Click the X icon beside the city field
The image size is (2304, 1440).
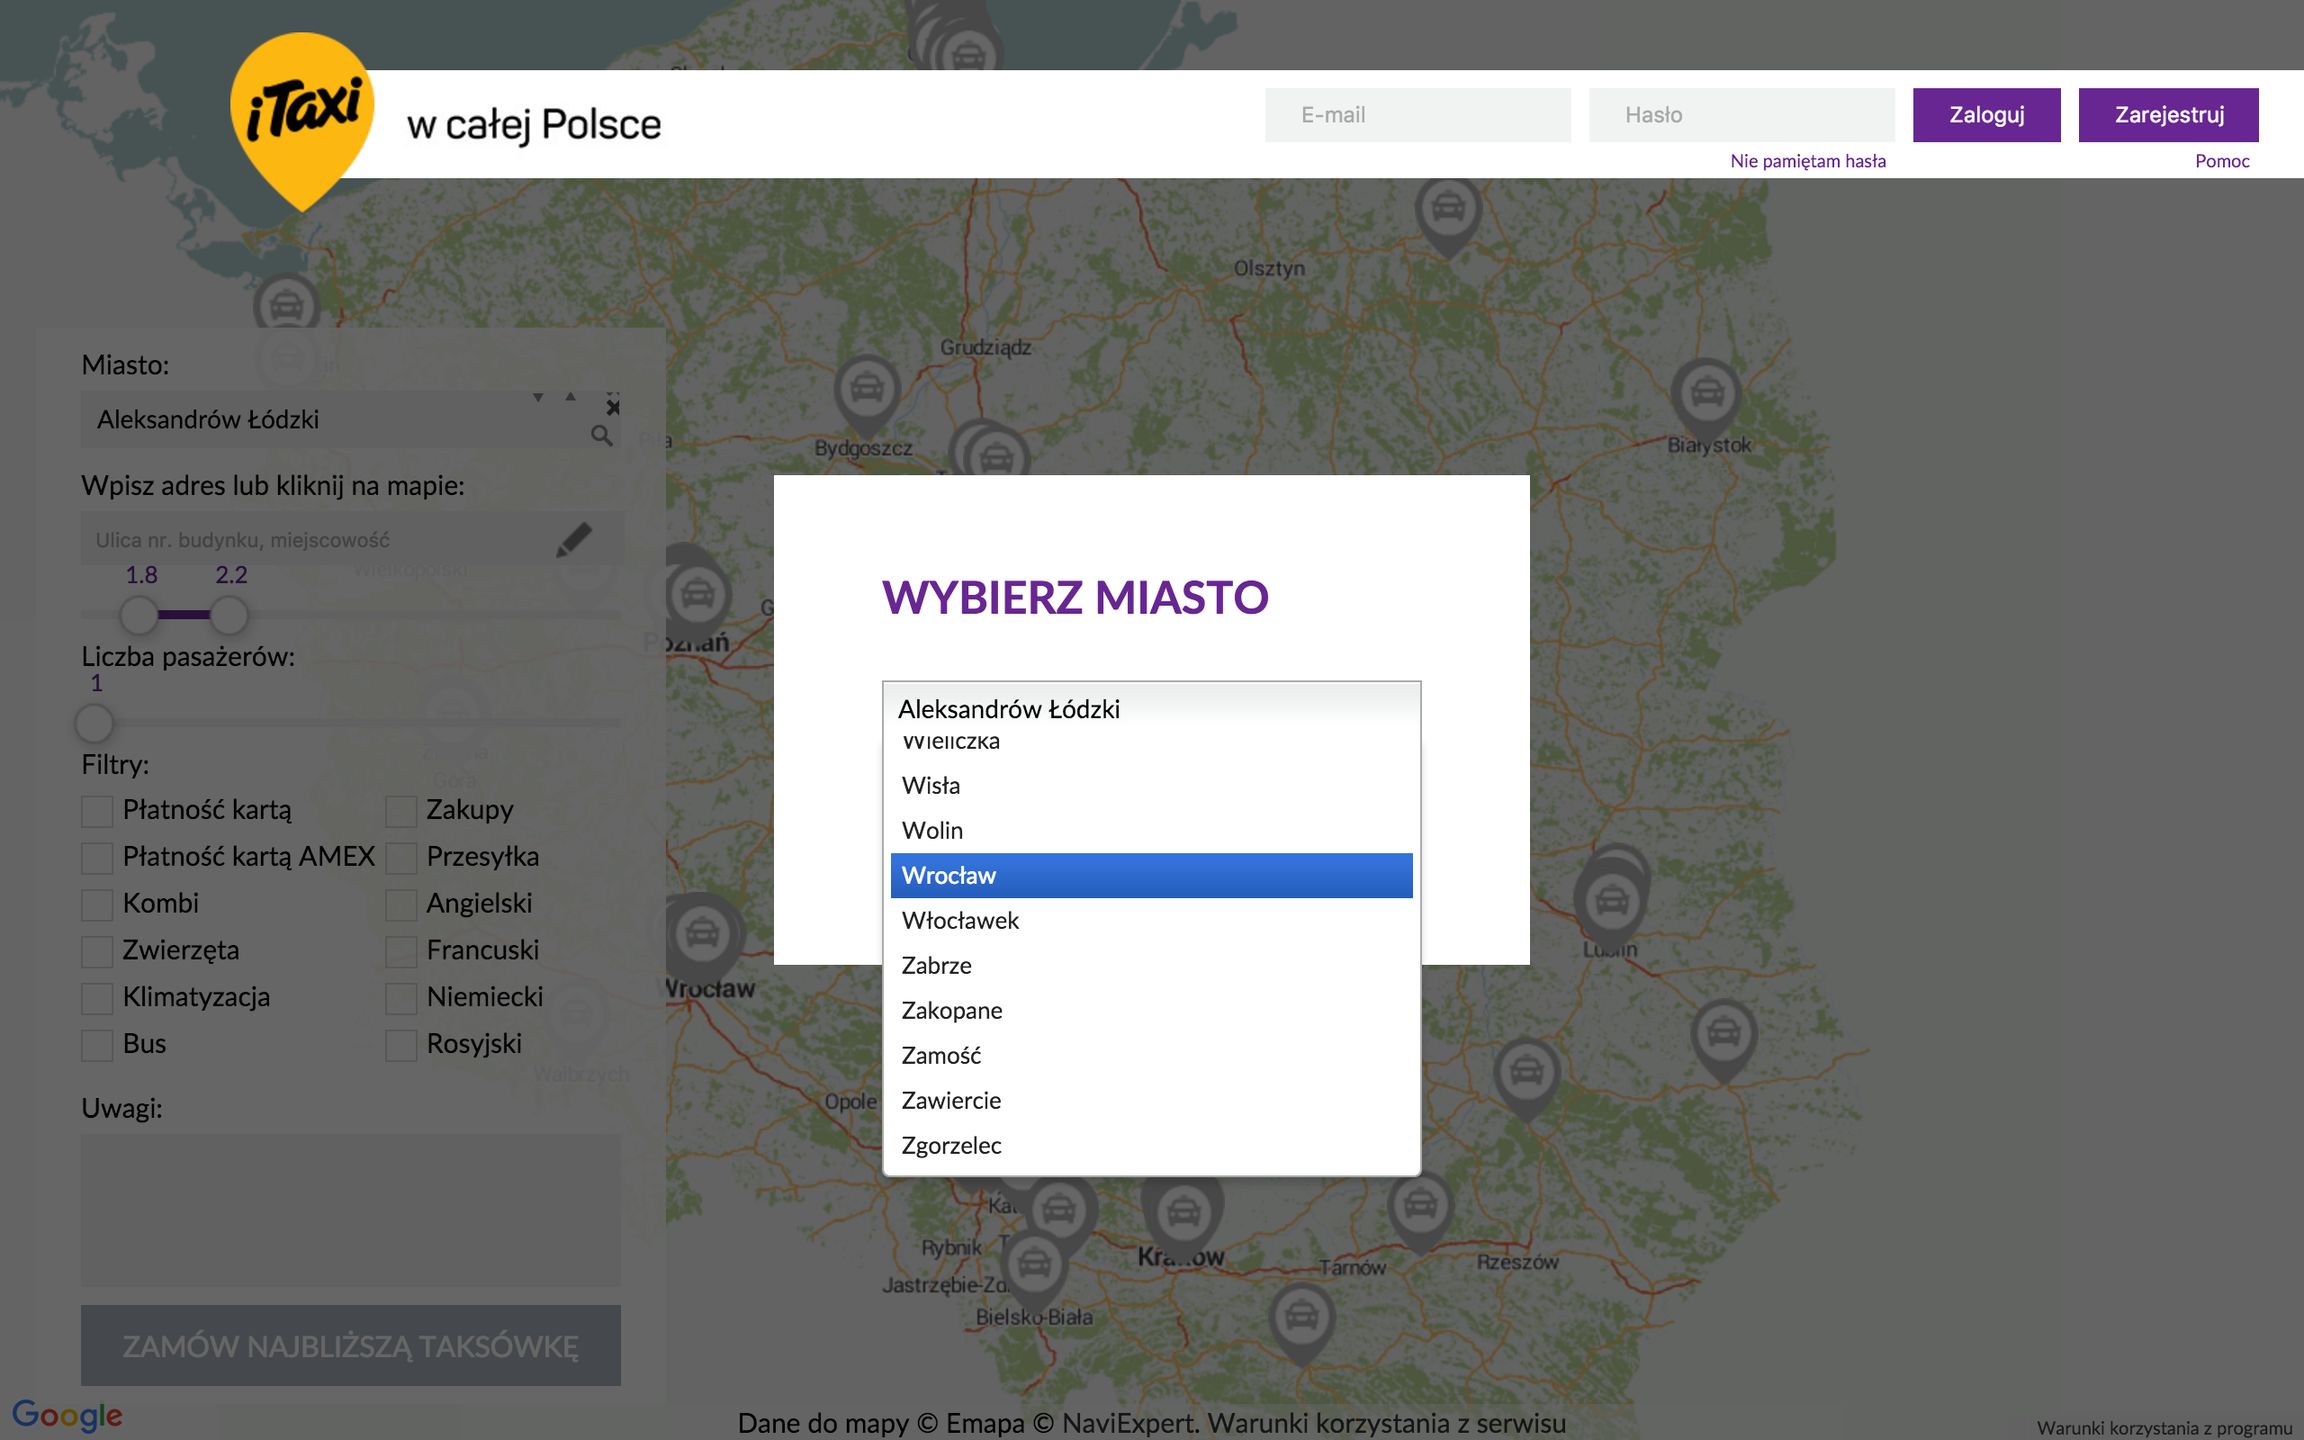pyautogui.click(x=613, y=407)
